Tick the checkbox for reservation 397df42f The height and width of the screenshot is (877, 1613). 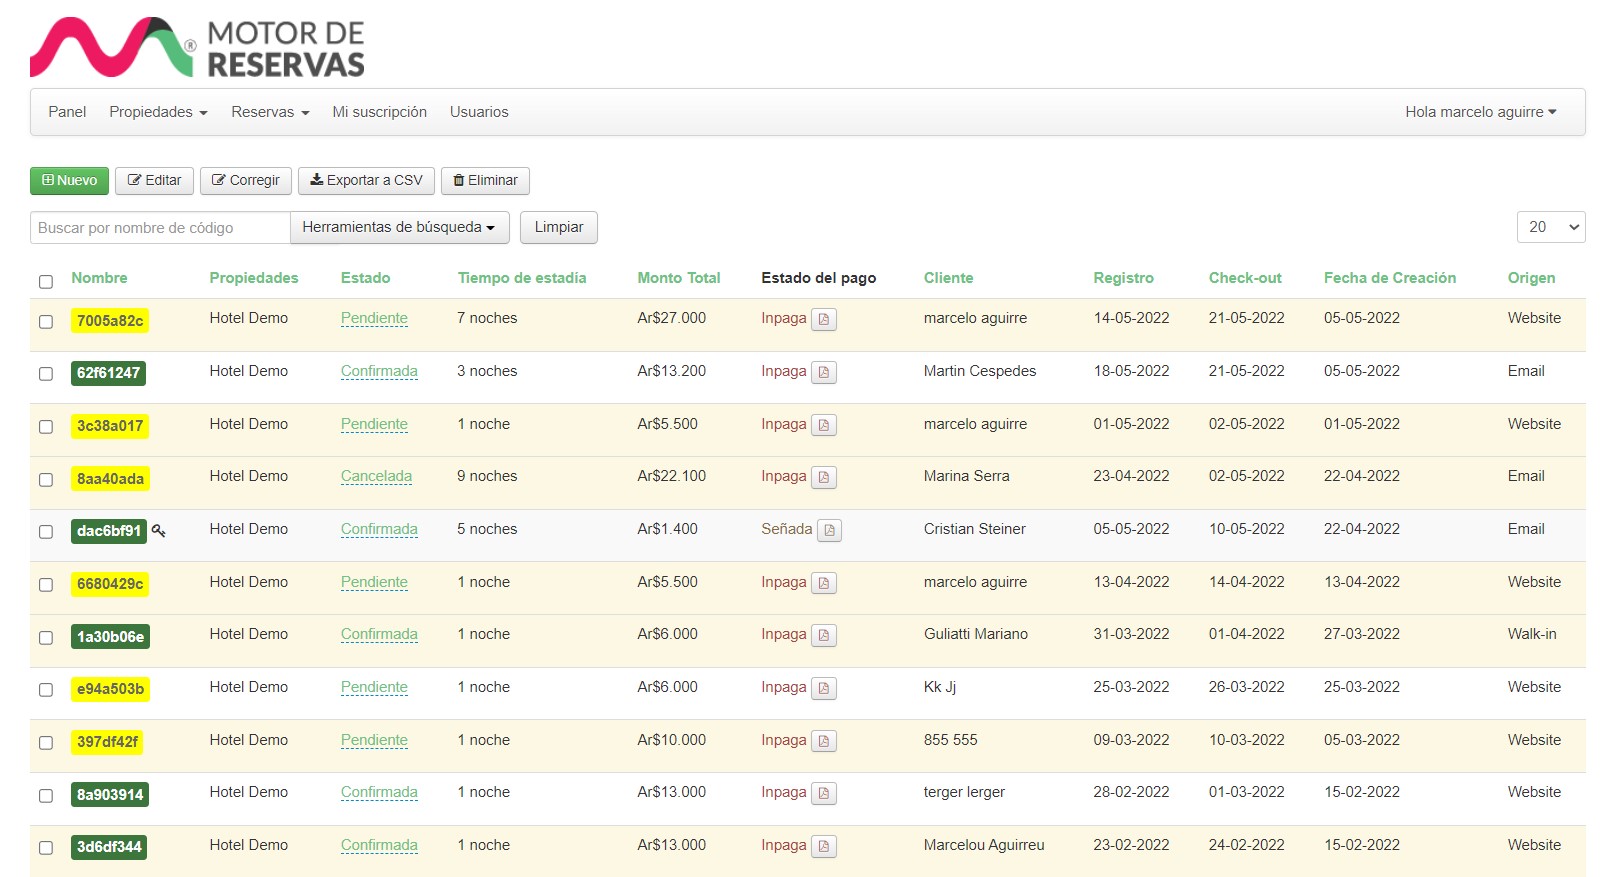point(46,743)
